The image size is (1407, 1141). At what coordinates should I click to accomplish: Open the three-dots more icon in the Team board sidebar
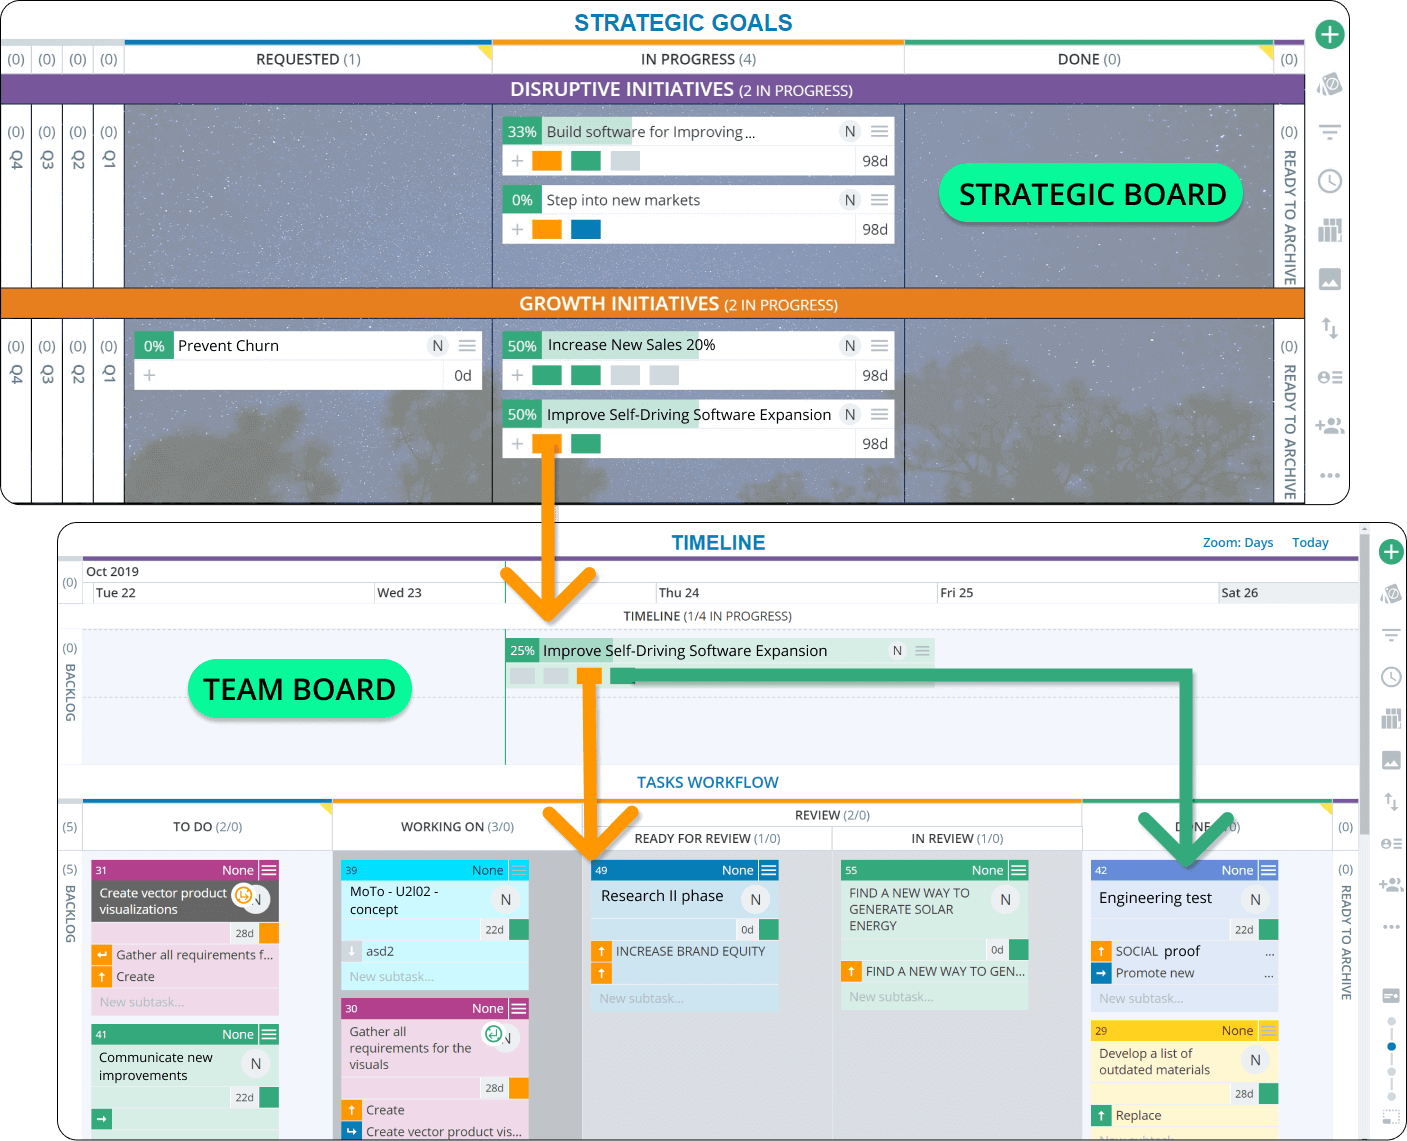[1391, 927]
